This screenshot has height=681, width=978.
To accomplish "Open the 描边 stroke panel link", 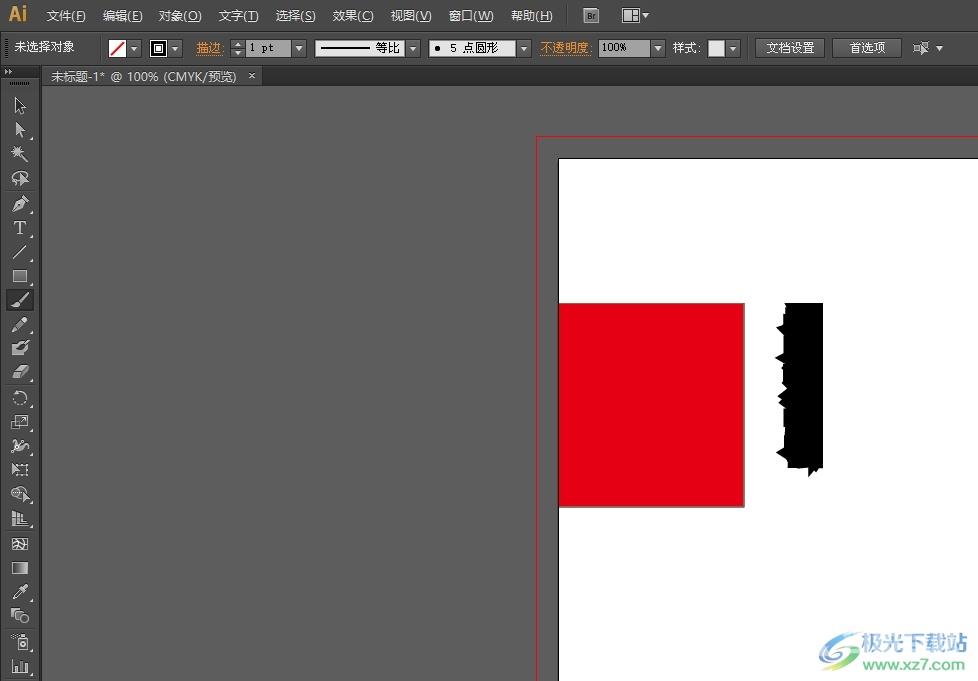I will point(210,48).
